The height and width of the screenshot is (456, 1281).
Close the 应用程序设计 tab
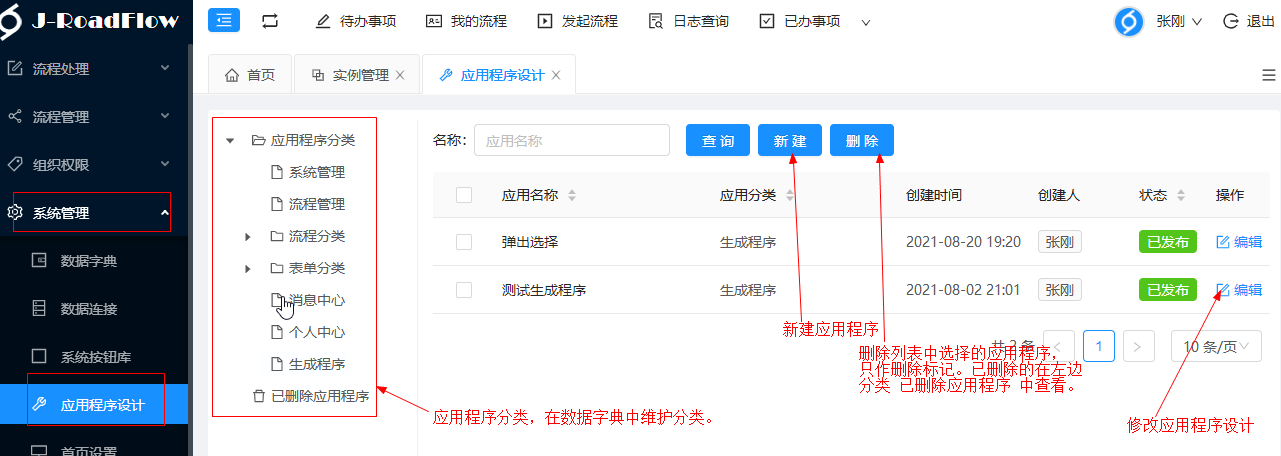click(556, 75)
